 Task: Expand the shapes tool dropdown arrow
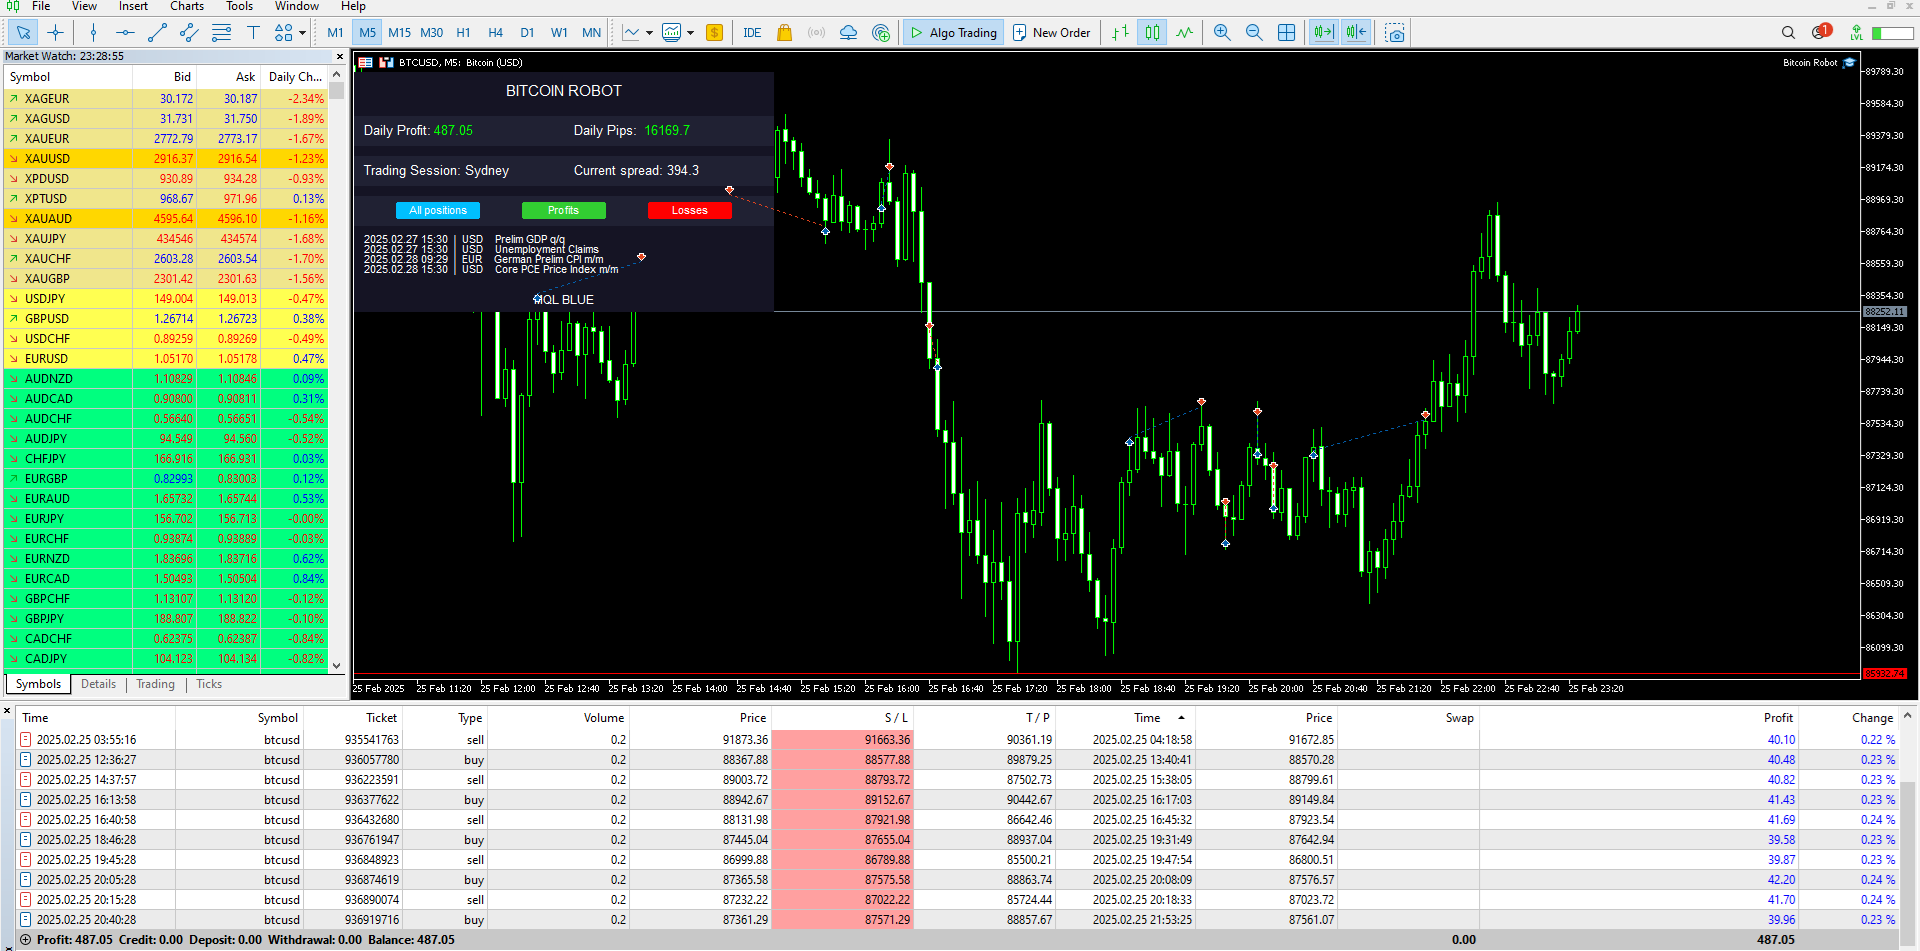(x=302, y=33)
